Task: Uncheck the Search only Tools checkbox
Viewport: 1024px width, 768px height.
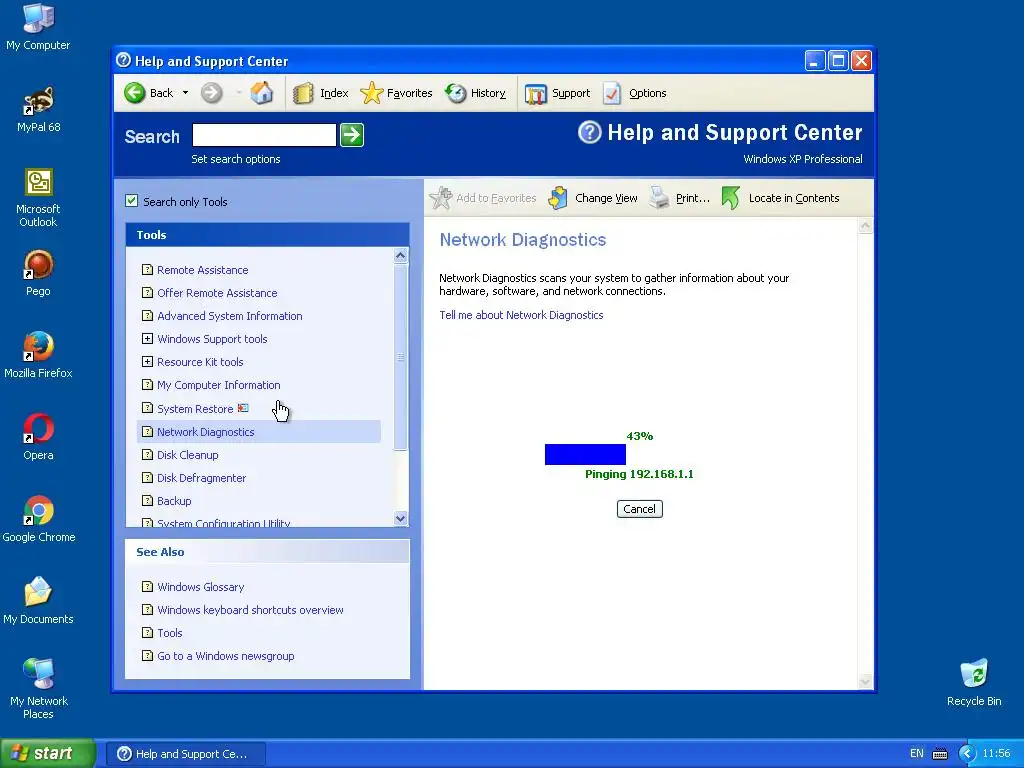Action: click(x=132, y=201)
